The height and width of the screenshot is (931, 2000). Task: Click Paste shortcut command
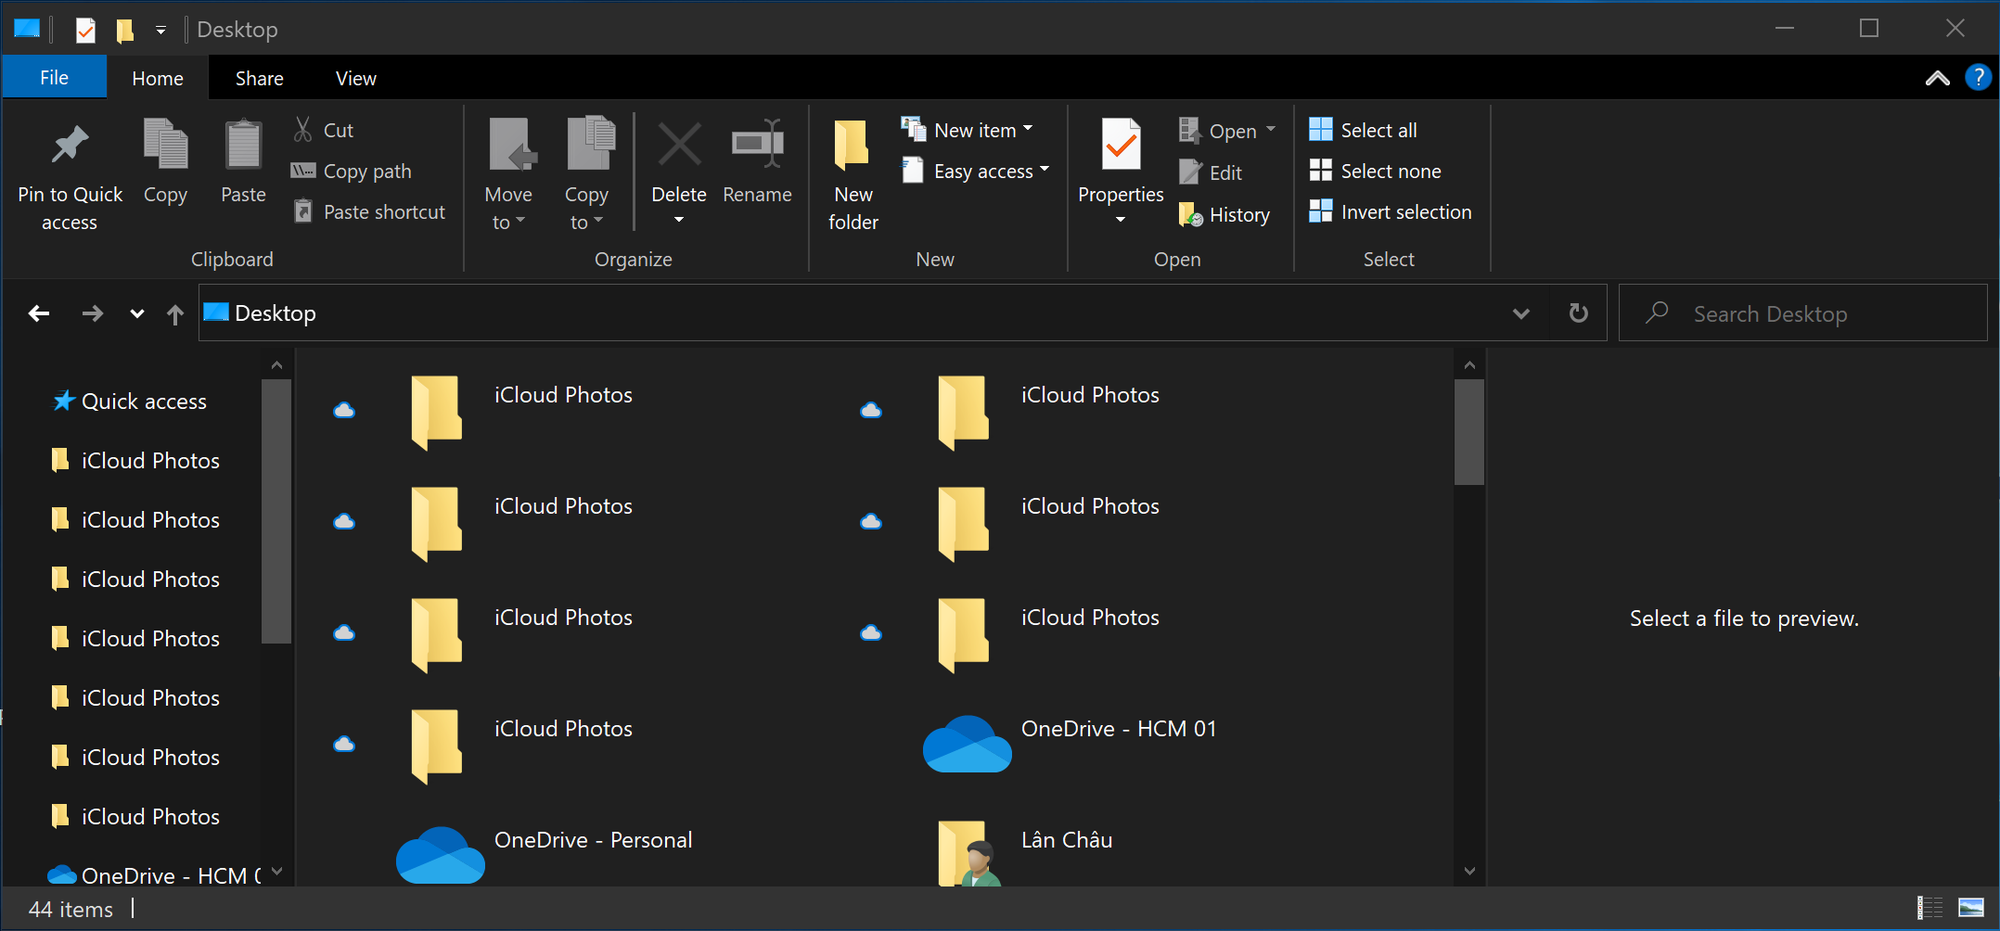tap(368, 212)
